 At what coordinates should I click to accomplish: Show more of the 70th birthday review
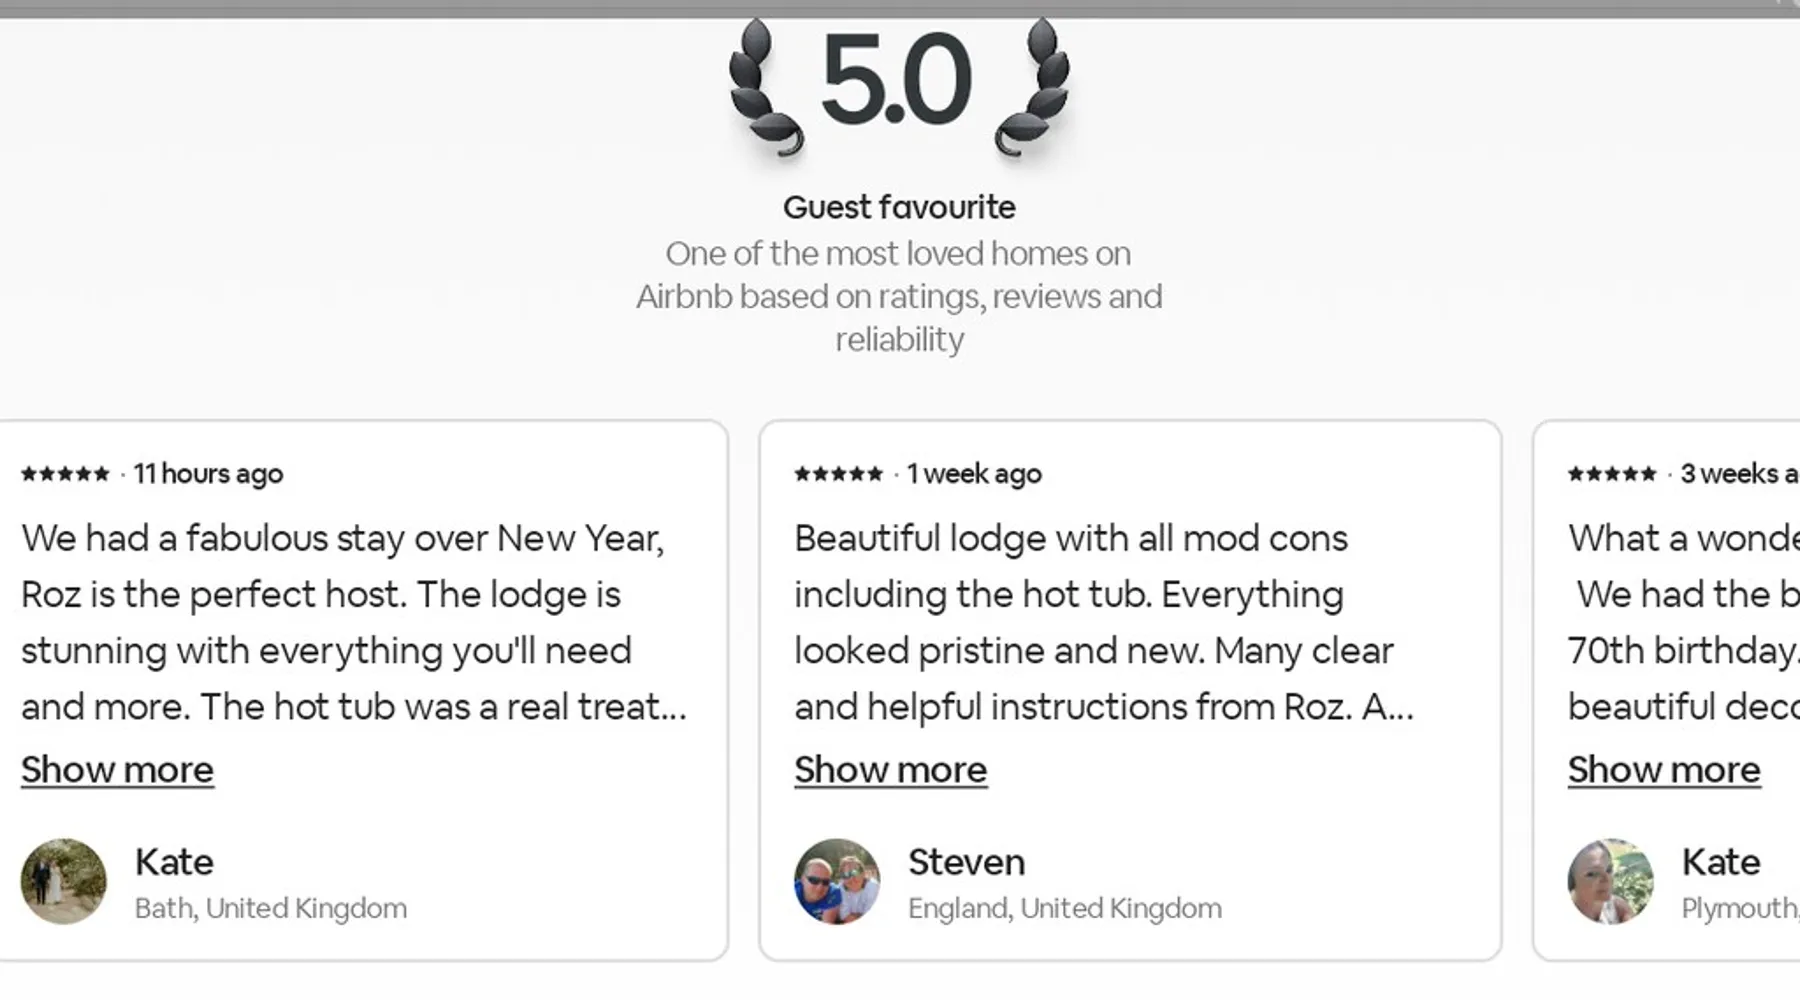tap(1663, 770)
